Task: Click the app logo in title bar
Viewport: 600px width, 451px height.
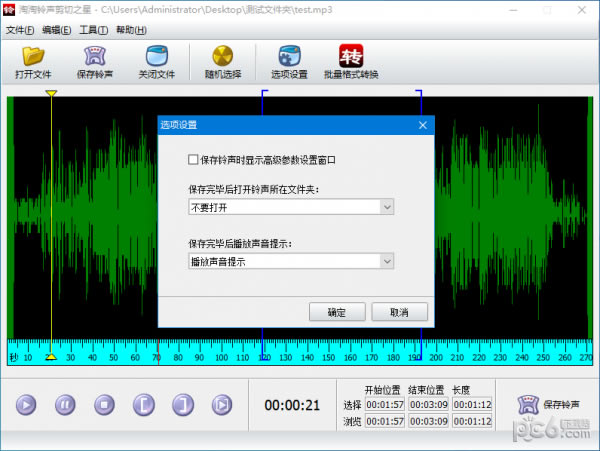Action: 8,10
